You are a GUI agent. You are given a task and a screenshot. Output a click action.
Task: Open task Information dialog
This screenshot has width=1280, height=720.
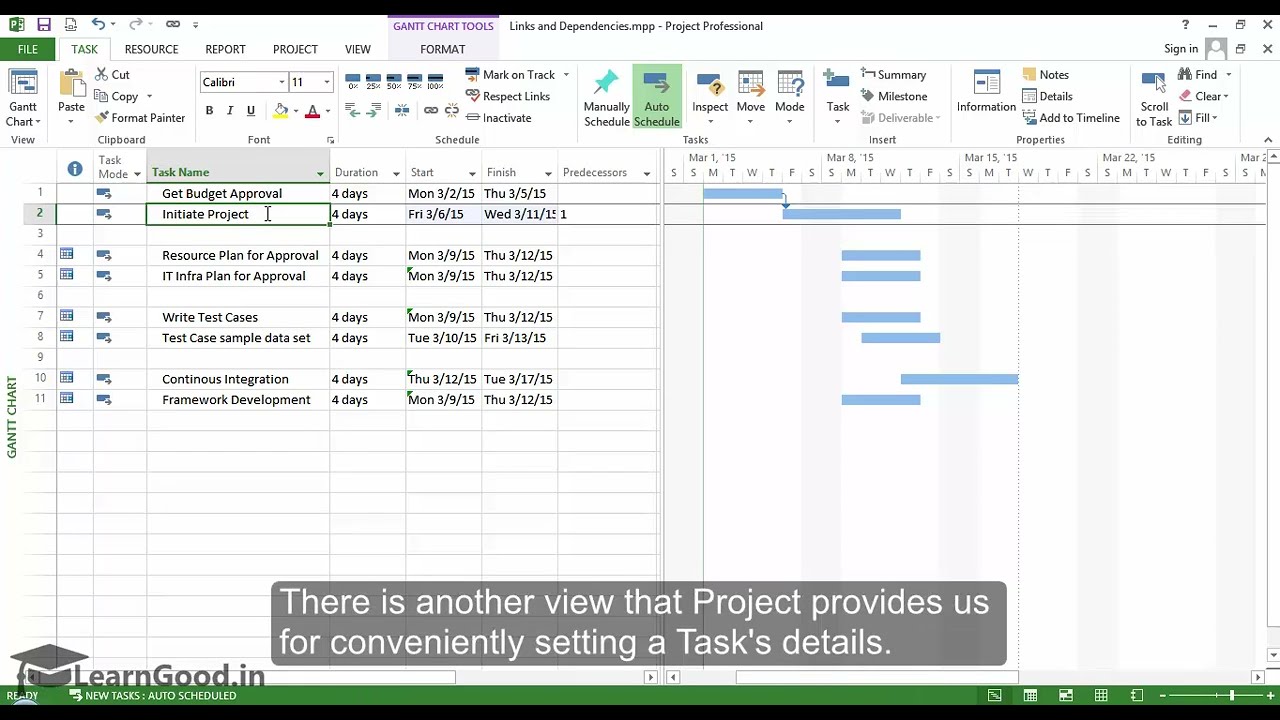pyautogui.click(x=986, y=93)
